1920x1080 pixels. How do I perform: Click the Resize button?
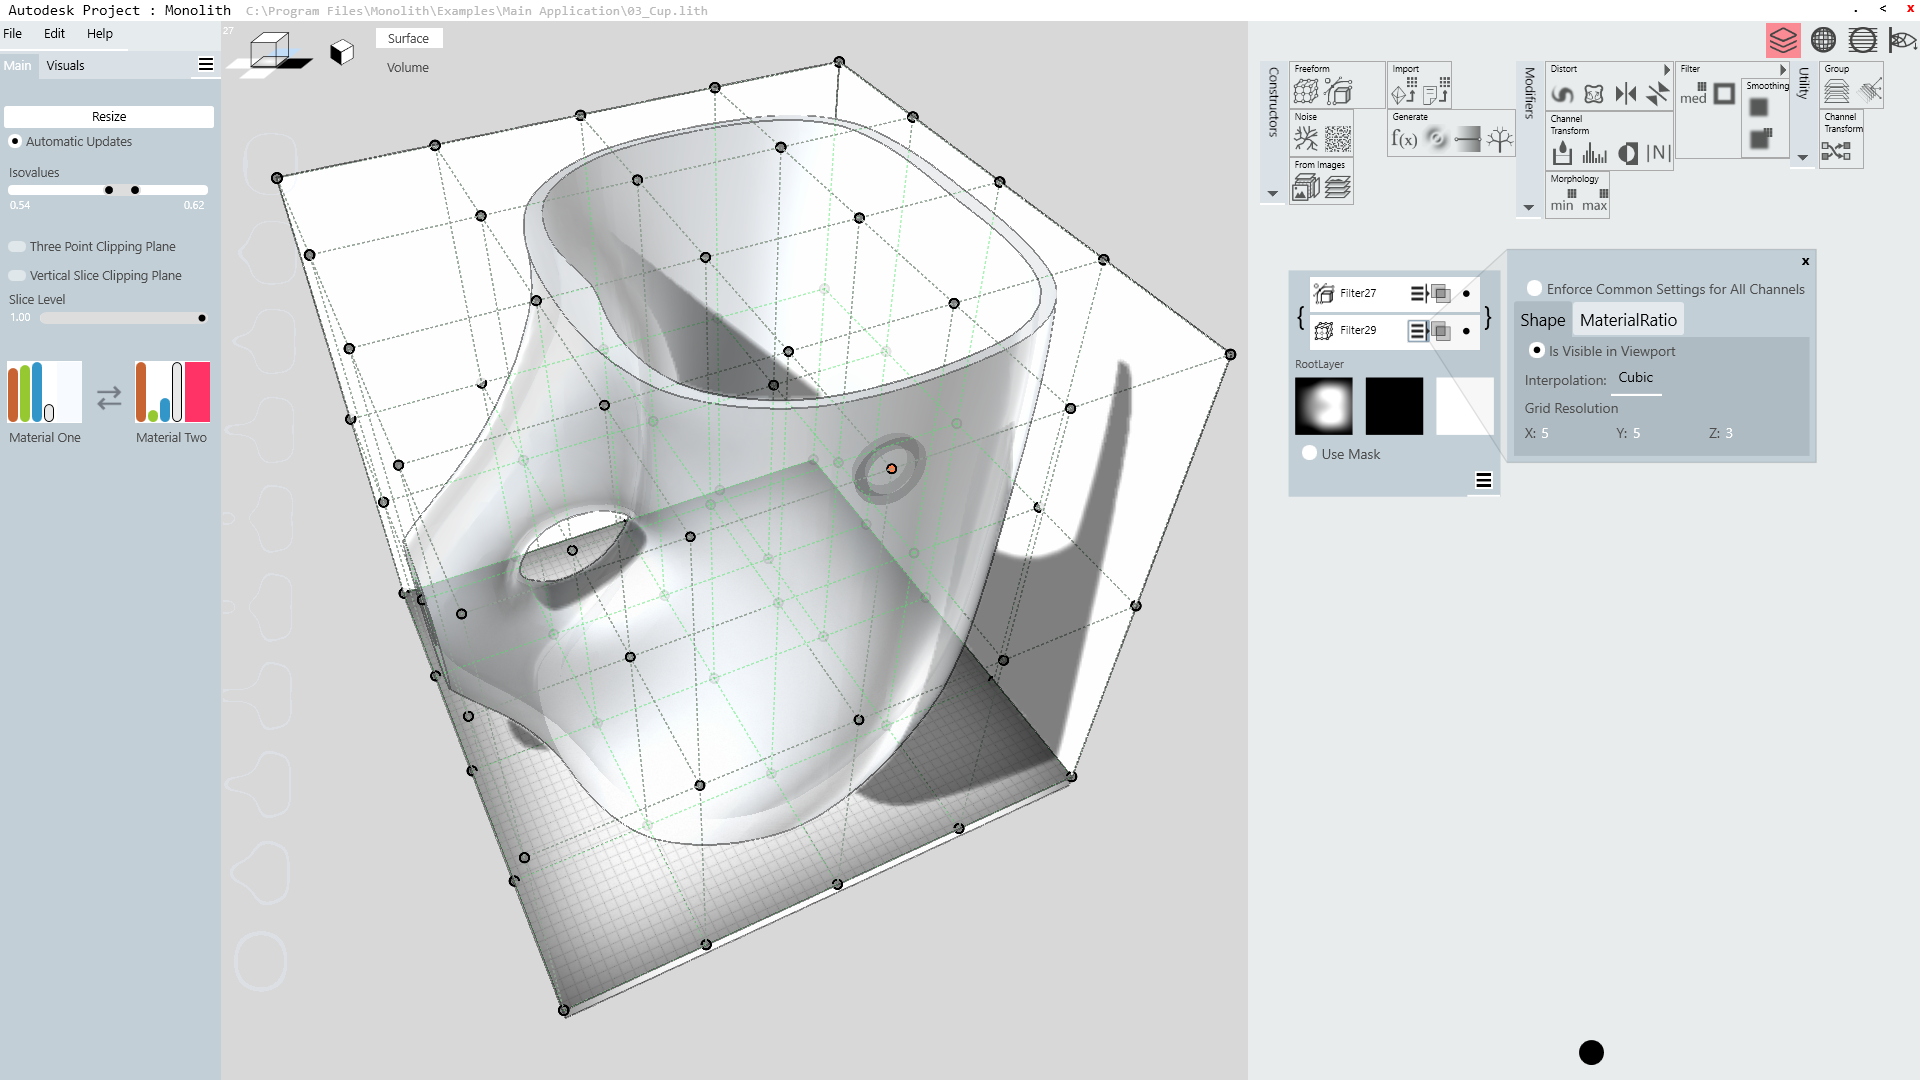tap(109, 117)
